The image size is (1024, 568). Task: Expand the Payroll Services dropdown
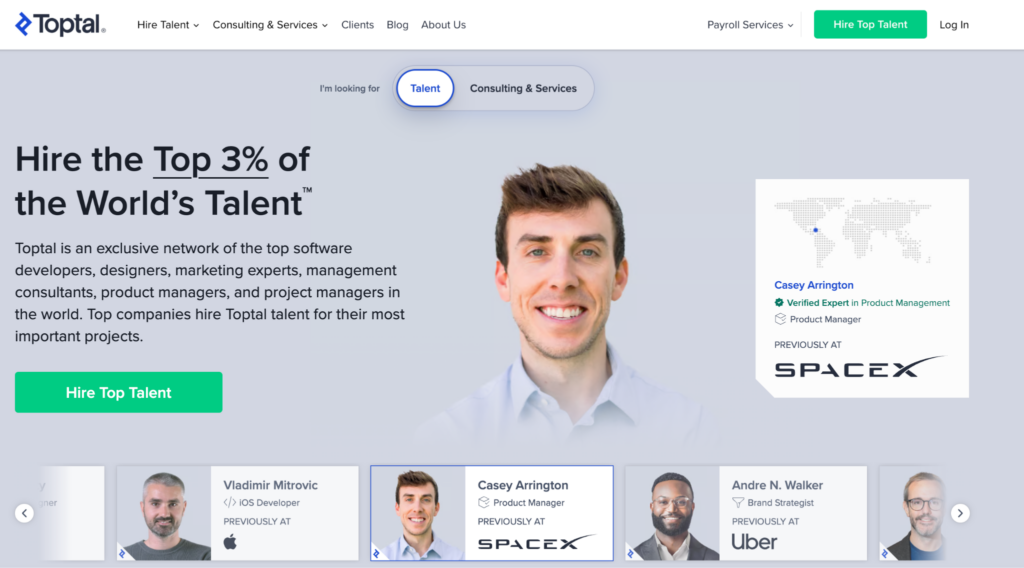[750, 25]
